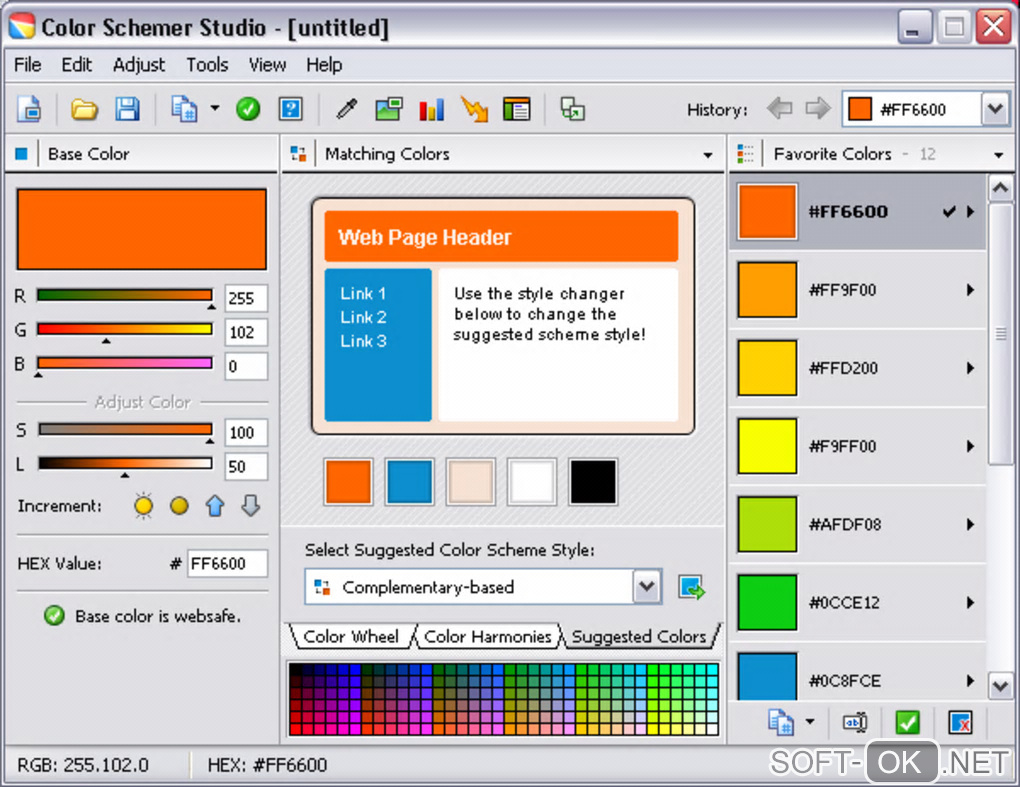Expand arrow for favorite #F9FF00
The image size is (1020, 787).
(x=971, y=446)
